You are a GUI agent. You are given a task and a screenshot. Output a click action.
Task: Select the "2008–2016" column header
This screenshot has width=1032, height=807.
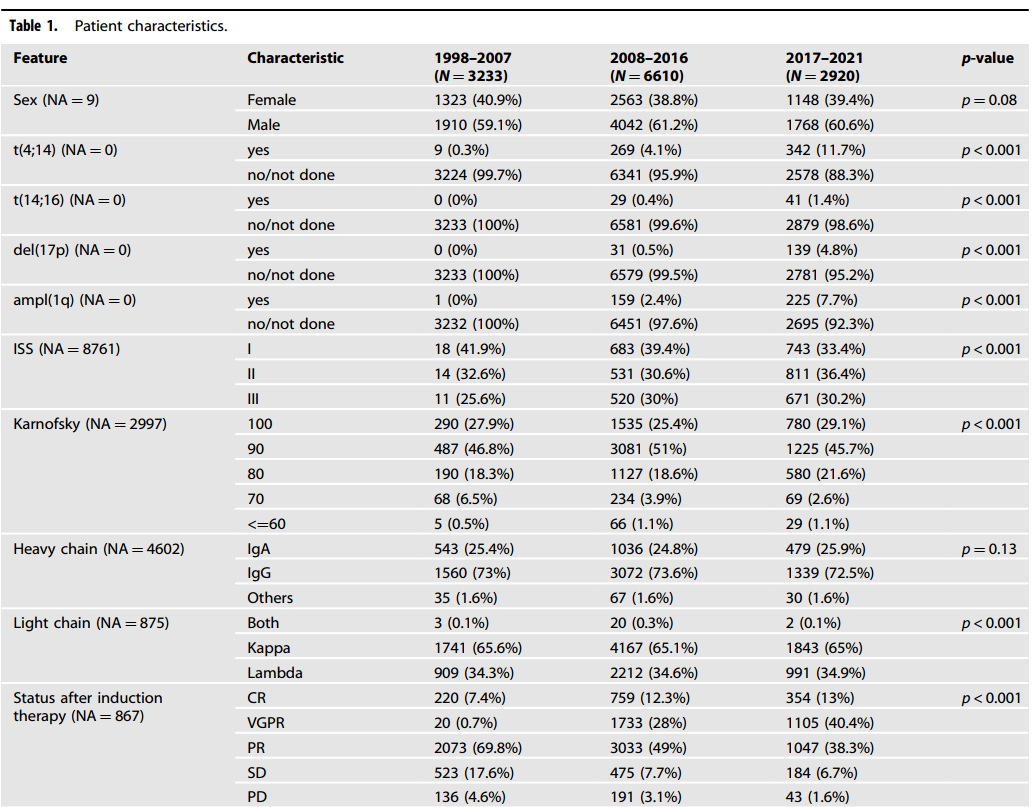pyautogui.click(x=649, y=58)
